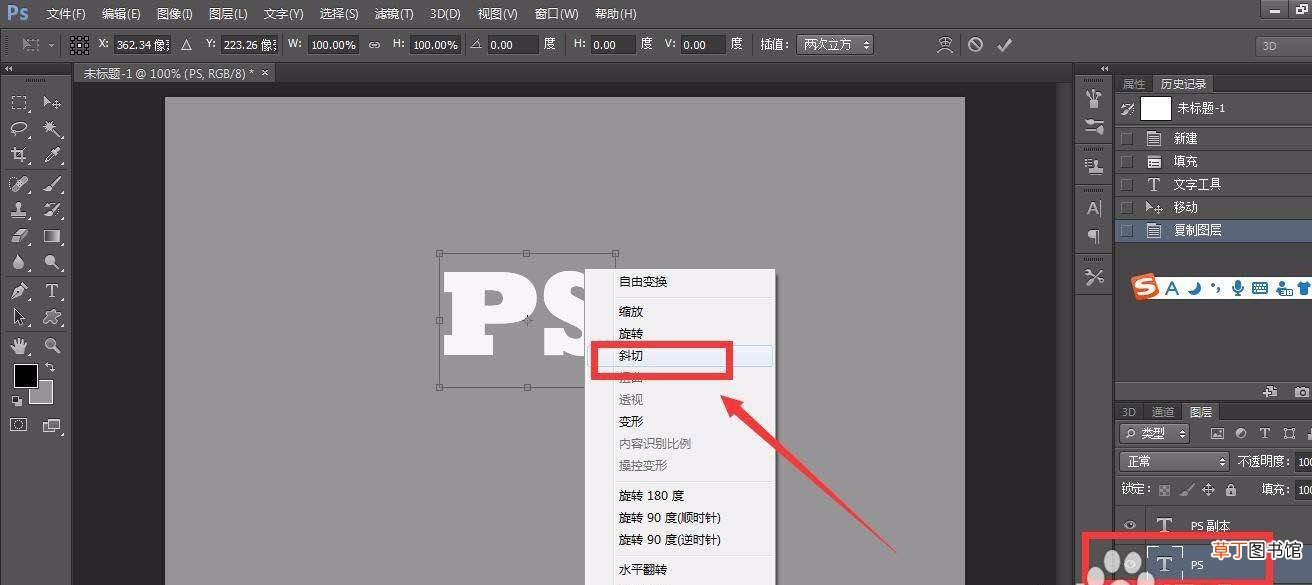This screenshot has width=1312, height=585.
Task: Select the Spot Healing Brush tool
Action: pyautogui.click(x=19, y=184)
